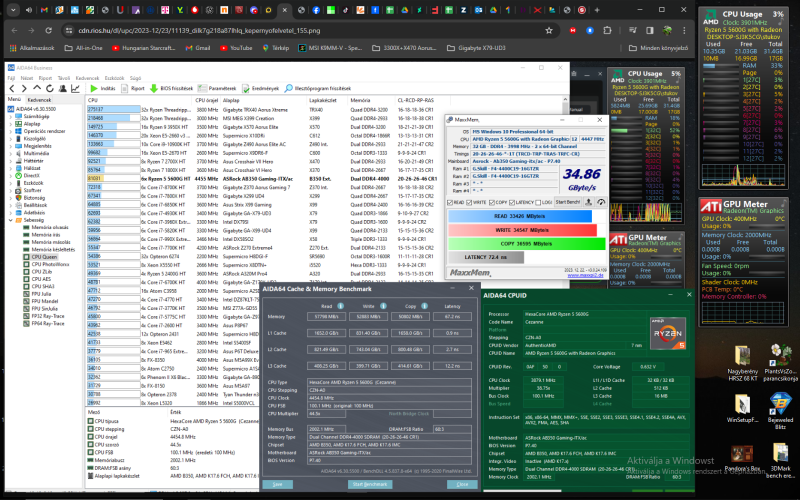
Task: Go forward with AIDA64 right arrow icon
Action: coord(24,88)
